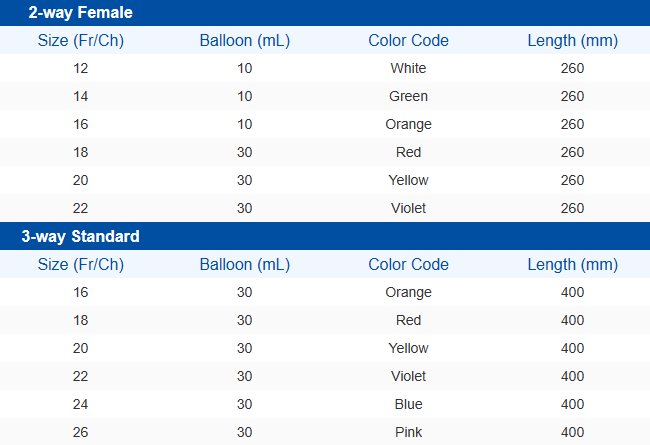Select size 12 cell in 2-way Female
The width and height of the screenshot is (650, 445).
pyautogui.click(x=81, y=69)
